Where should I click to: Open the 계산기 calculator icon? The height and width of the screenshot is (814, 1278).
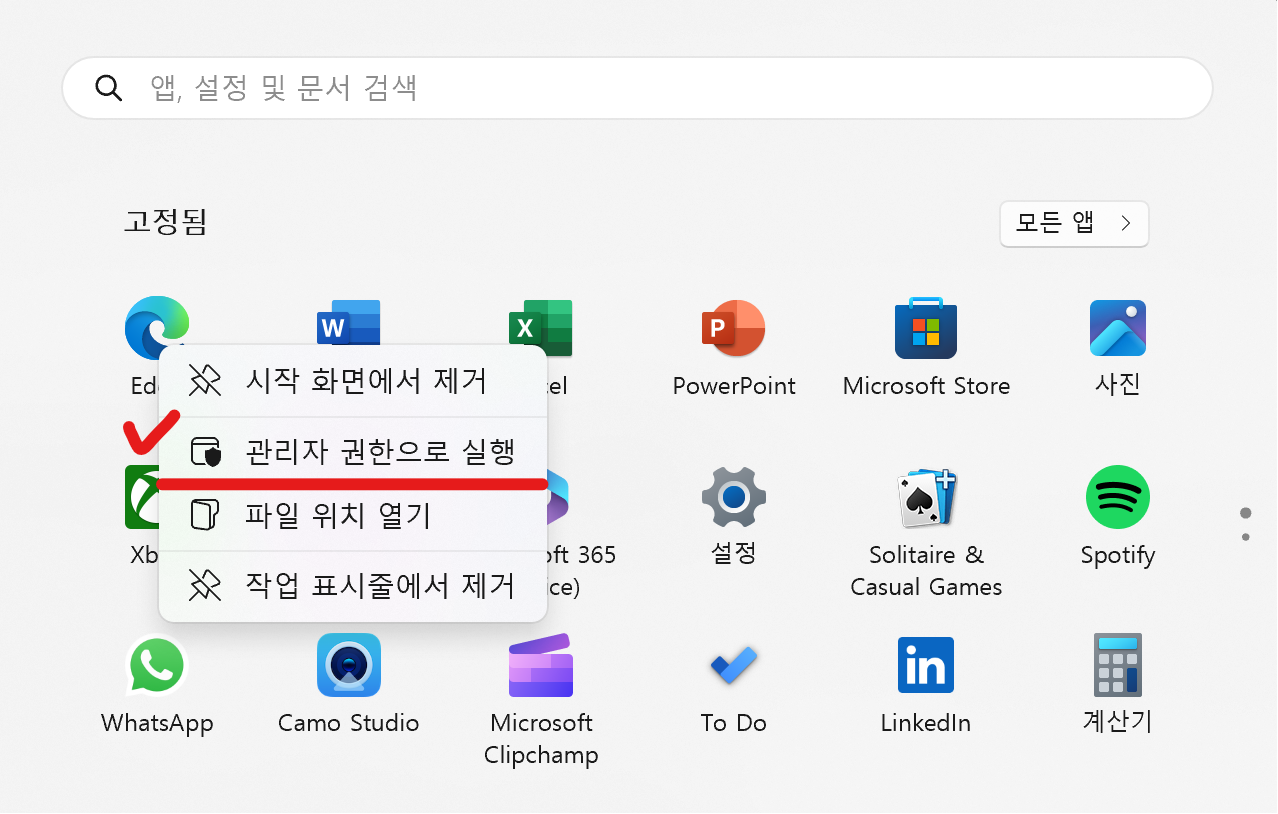coord(1118,665)
